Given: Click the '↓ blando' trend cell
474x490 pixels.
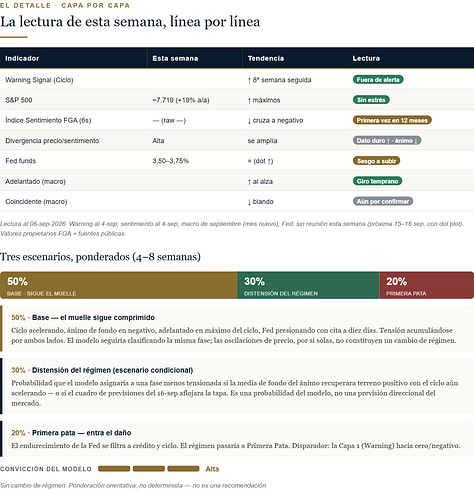Looking at the screenshot, I should (261, 202).
